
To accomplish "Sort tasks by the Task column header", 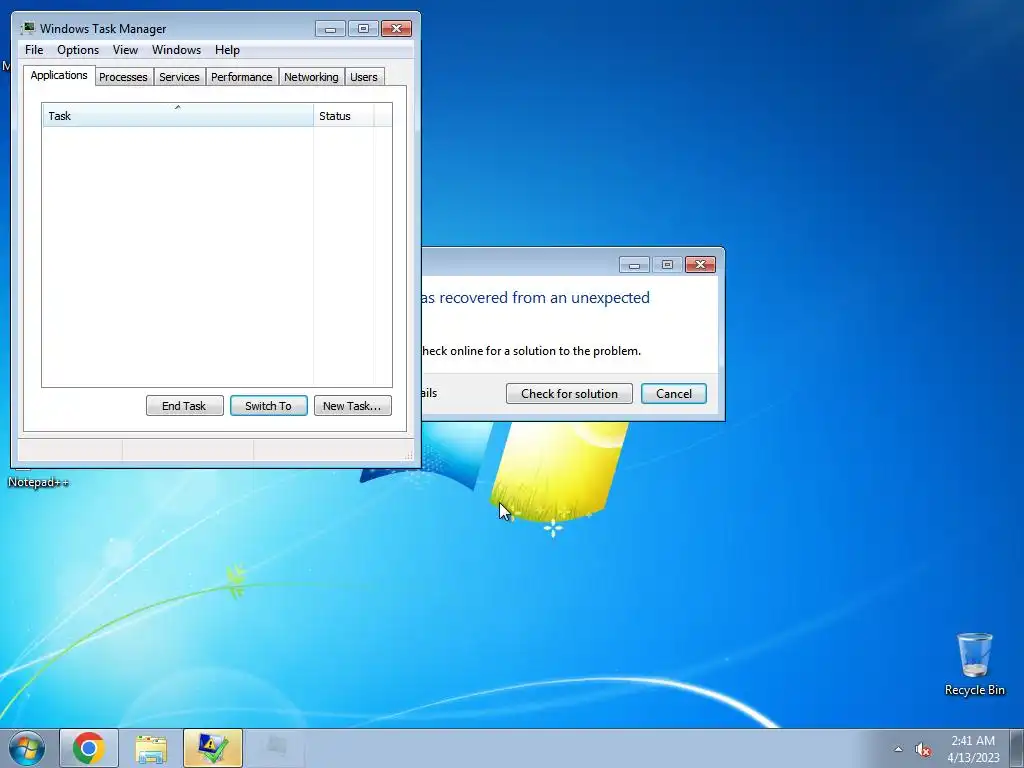I will point(178,116).
